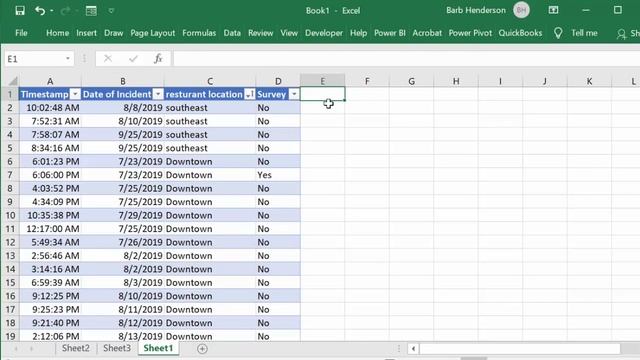This screenshot has height=360, width=640.
Task: Open the QuickBooks ribbon tab
Action: point(520,33)
